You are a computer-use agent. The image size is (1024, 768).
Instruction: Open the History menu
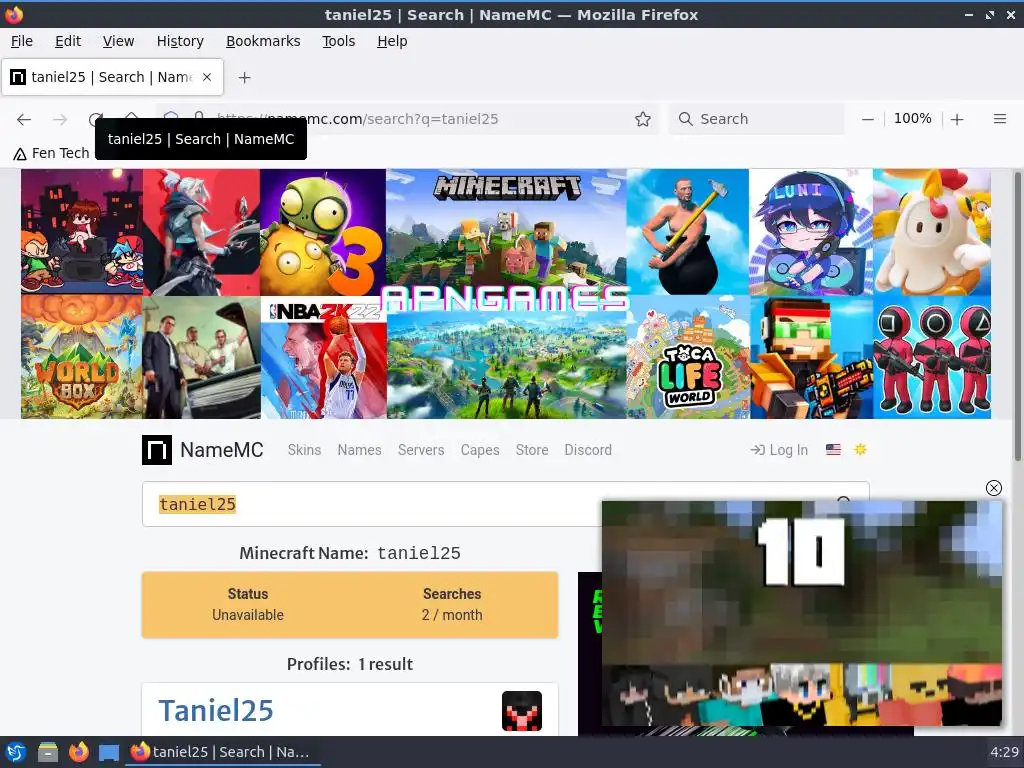click(x=180, y=41)
